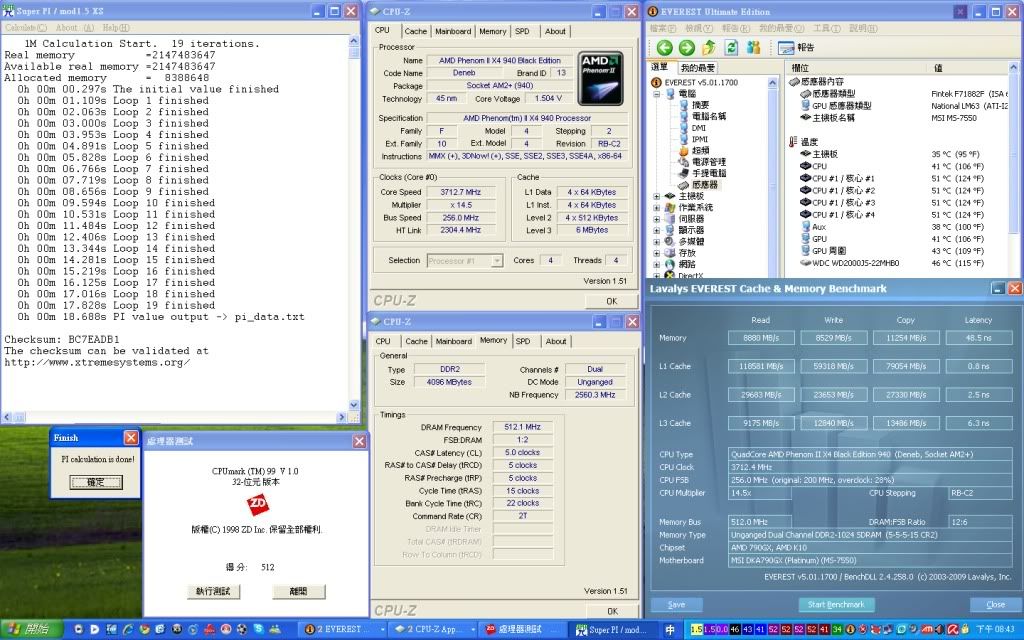Select the IPMI item in EVEREST tree
Screen dimensions: 1024x640
[x=699, y=139]
